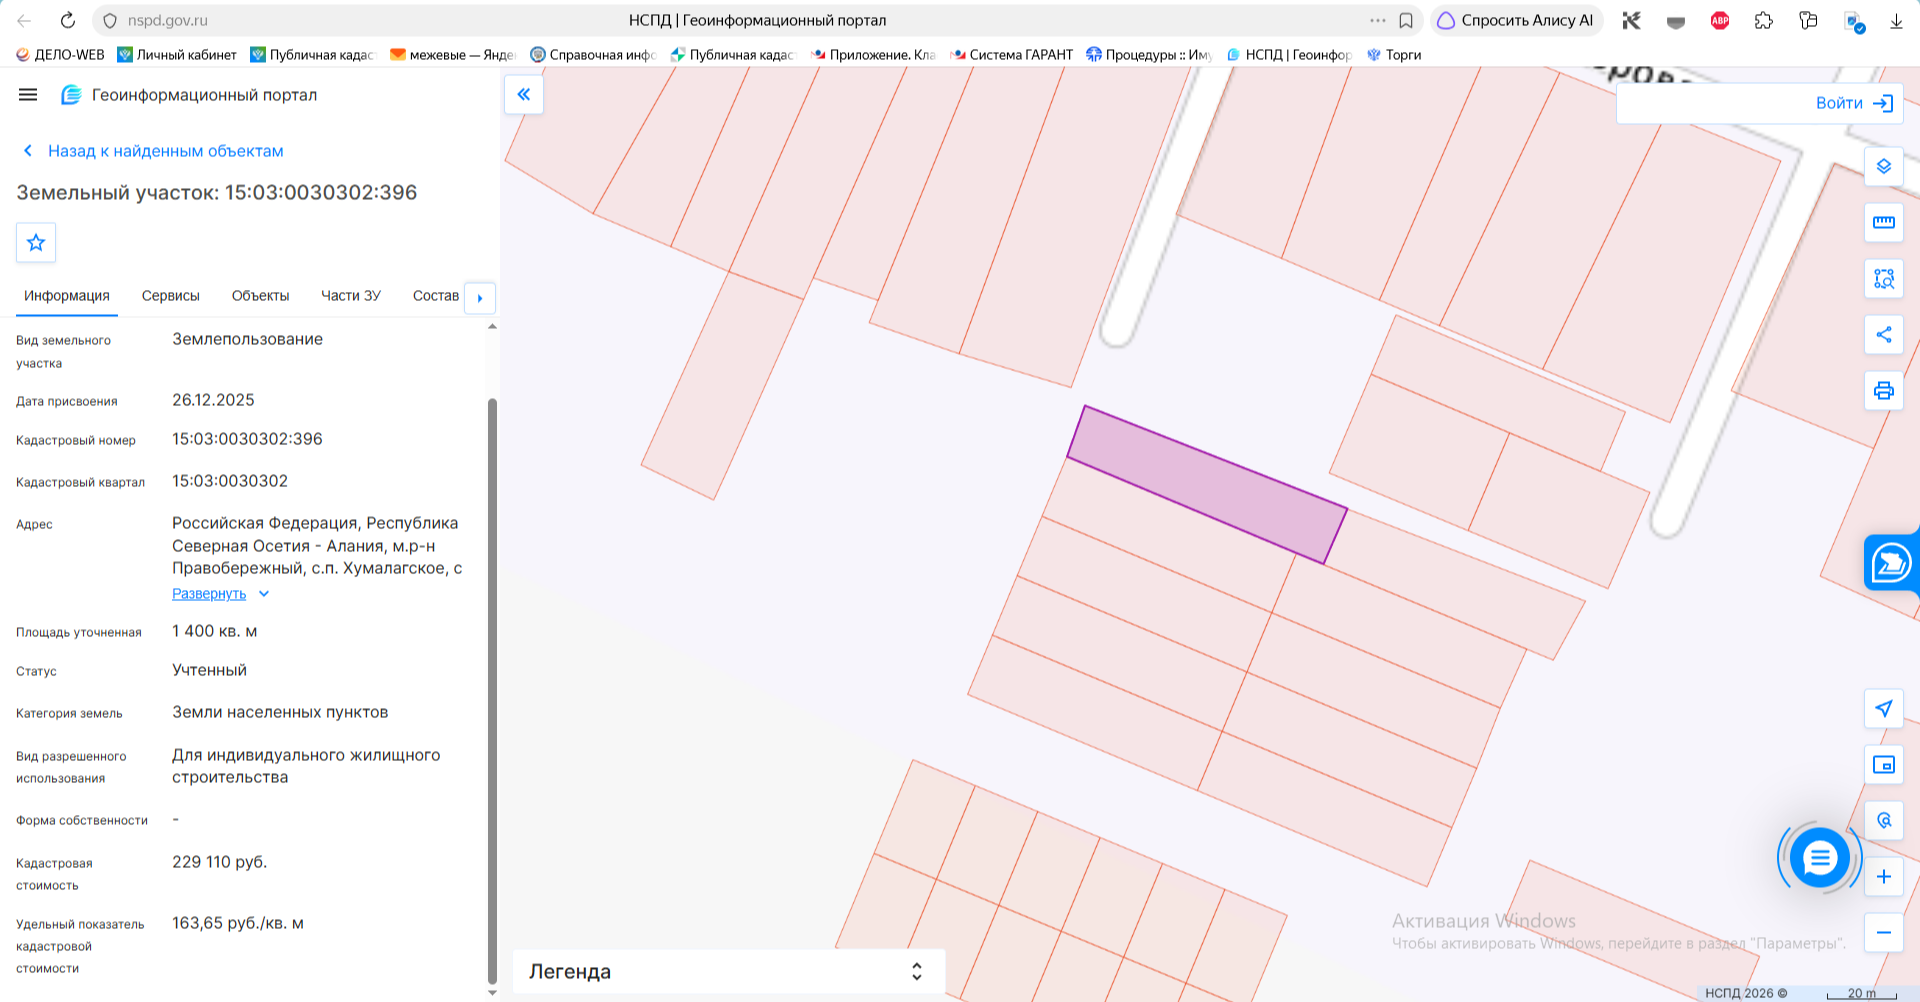This screenshot has width=1920, height=1002.
Task: Locate my position on map
Action: click(x=1884, y=709)
